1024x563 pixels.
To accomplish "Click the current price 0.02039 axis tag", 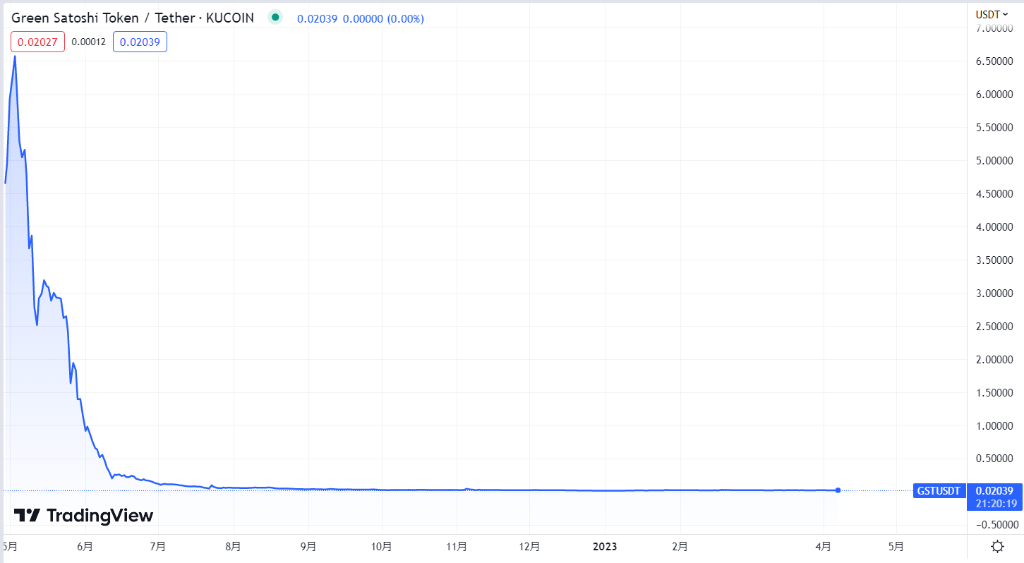I will pyautogui.click(x=994, y=491).
